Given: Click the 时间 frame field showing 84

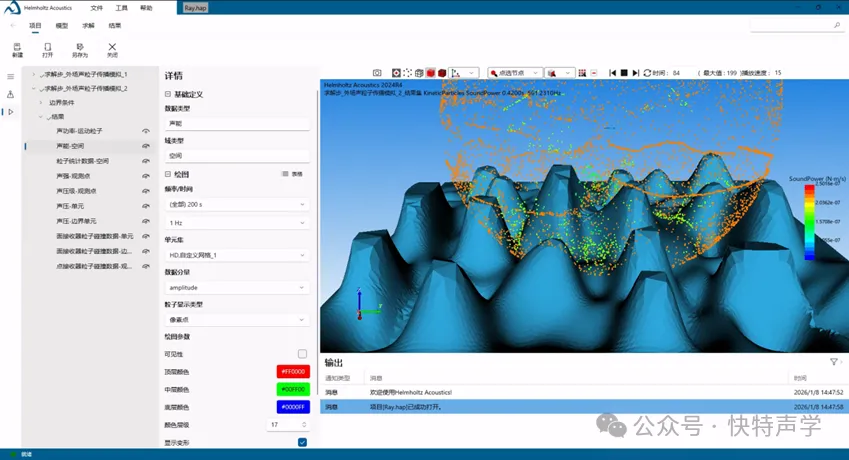Looking at the screenshot, I should coord(681,73).
